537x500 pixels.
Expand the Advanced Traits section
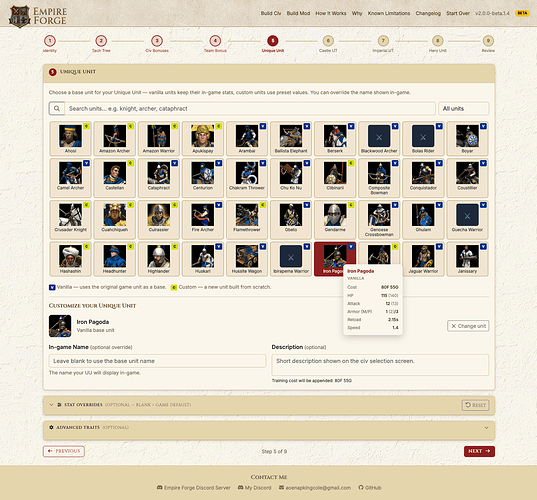tap(269, 427)
